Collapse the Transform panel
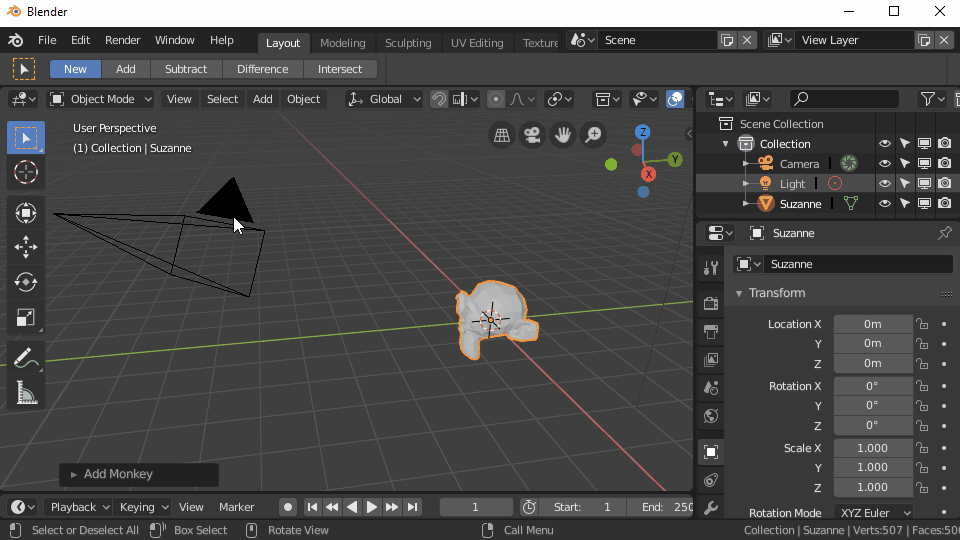The width and height of the screenshot is (960, 540). [x=739, y=293]
